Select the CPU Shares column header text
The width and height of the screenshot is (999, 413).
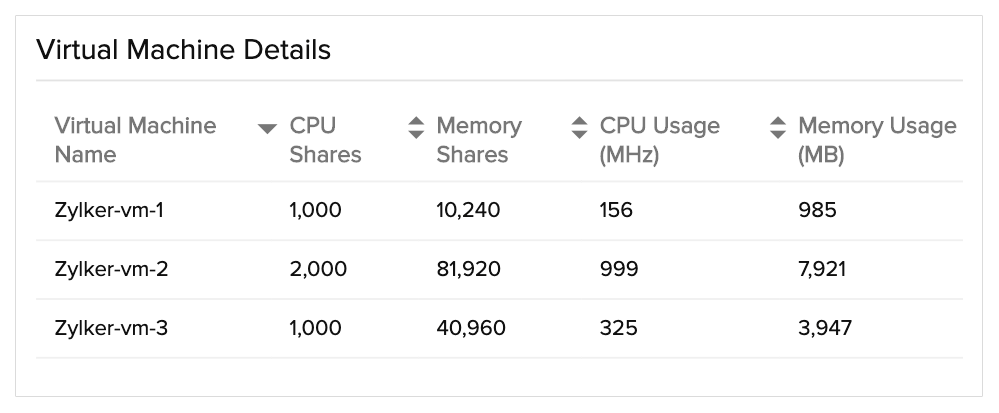pyautogui.click(x=325, y=140)
